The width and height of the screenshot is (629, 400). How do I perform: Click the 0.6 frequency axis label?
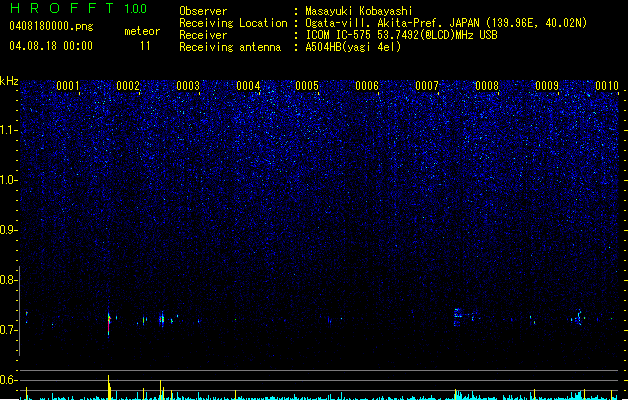click(x=9, y=380)
